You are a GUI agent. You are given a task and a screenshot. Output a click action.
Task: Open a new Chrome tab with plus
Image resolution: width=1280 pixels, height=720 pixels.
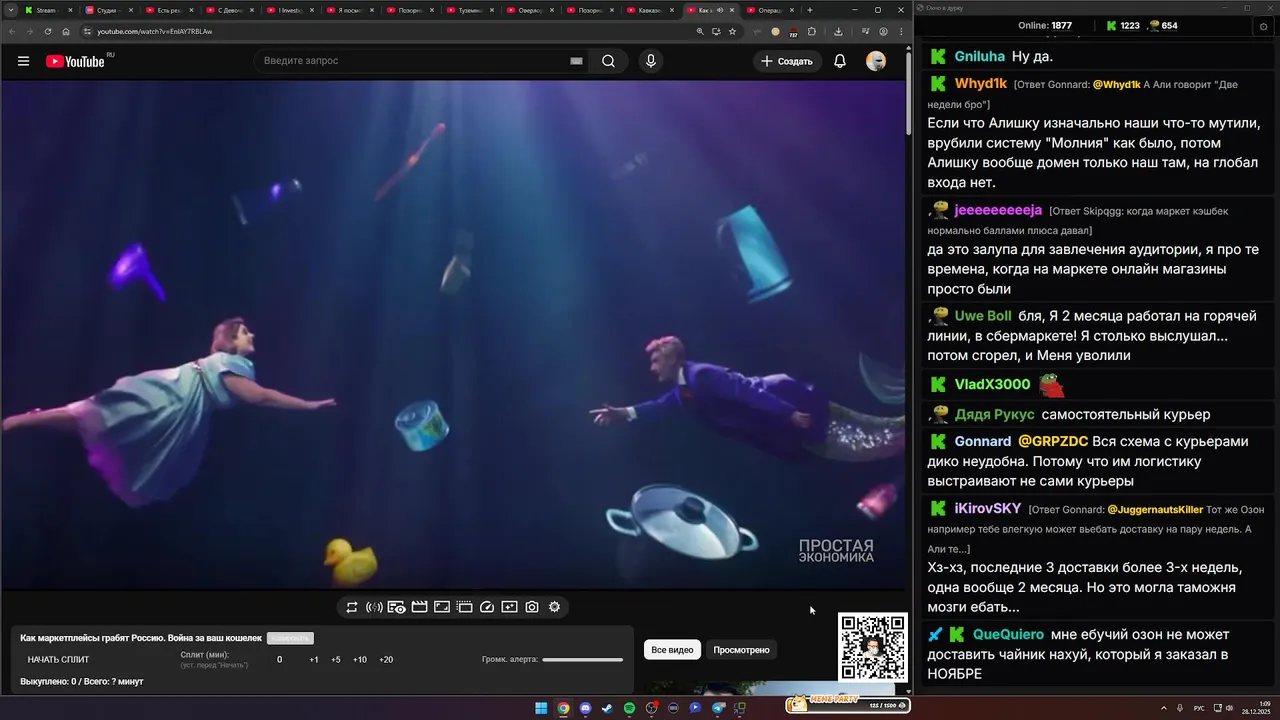(x=810, y=10)
